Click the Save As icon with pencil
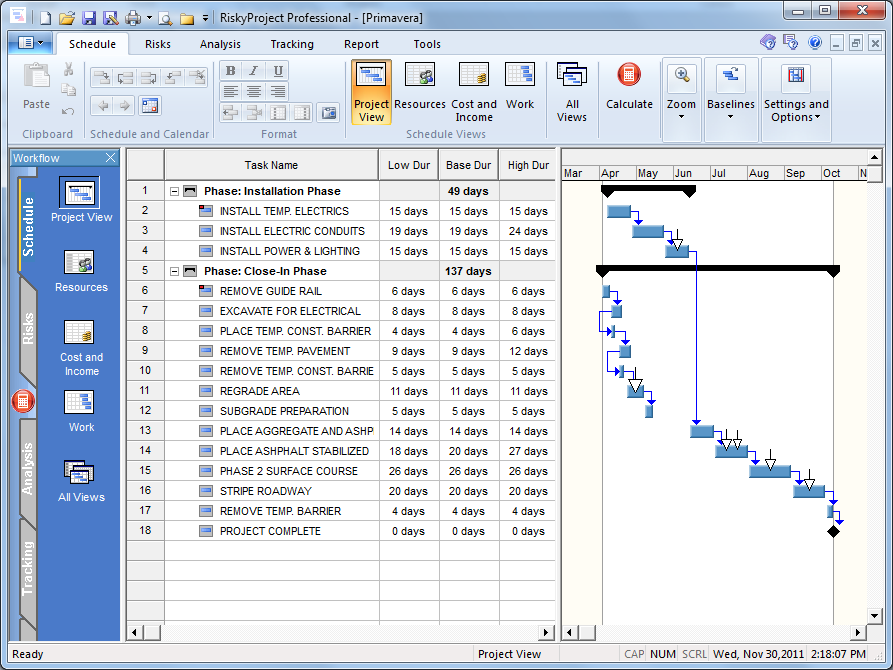This screenshot has width=893, height=670. point(110,18)
